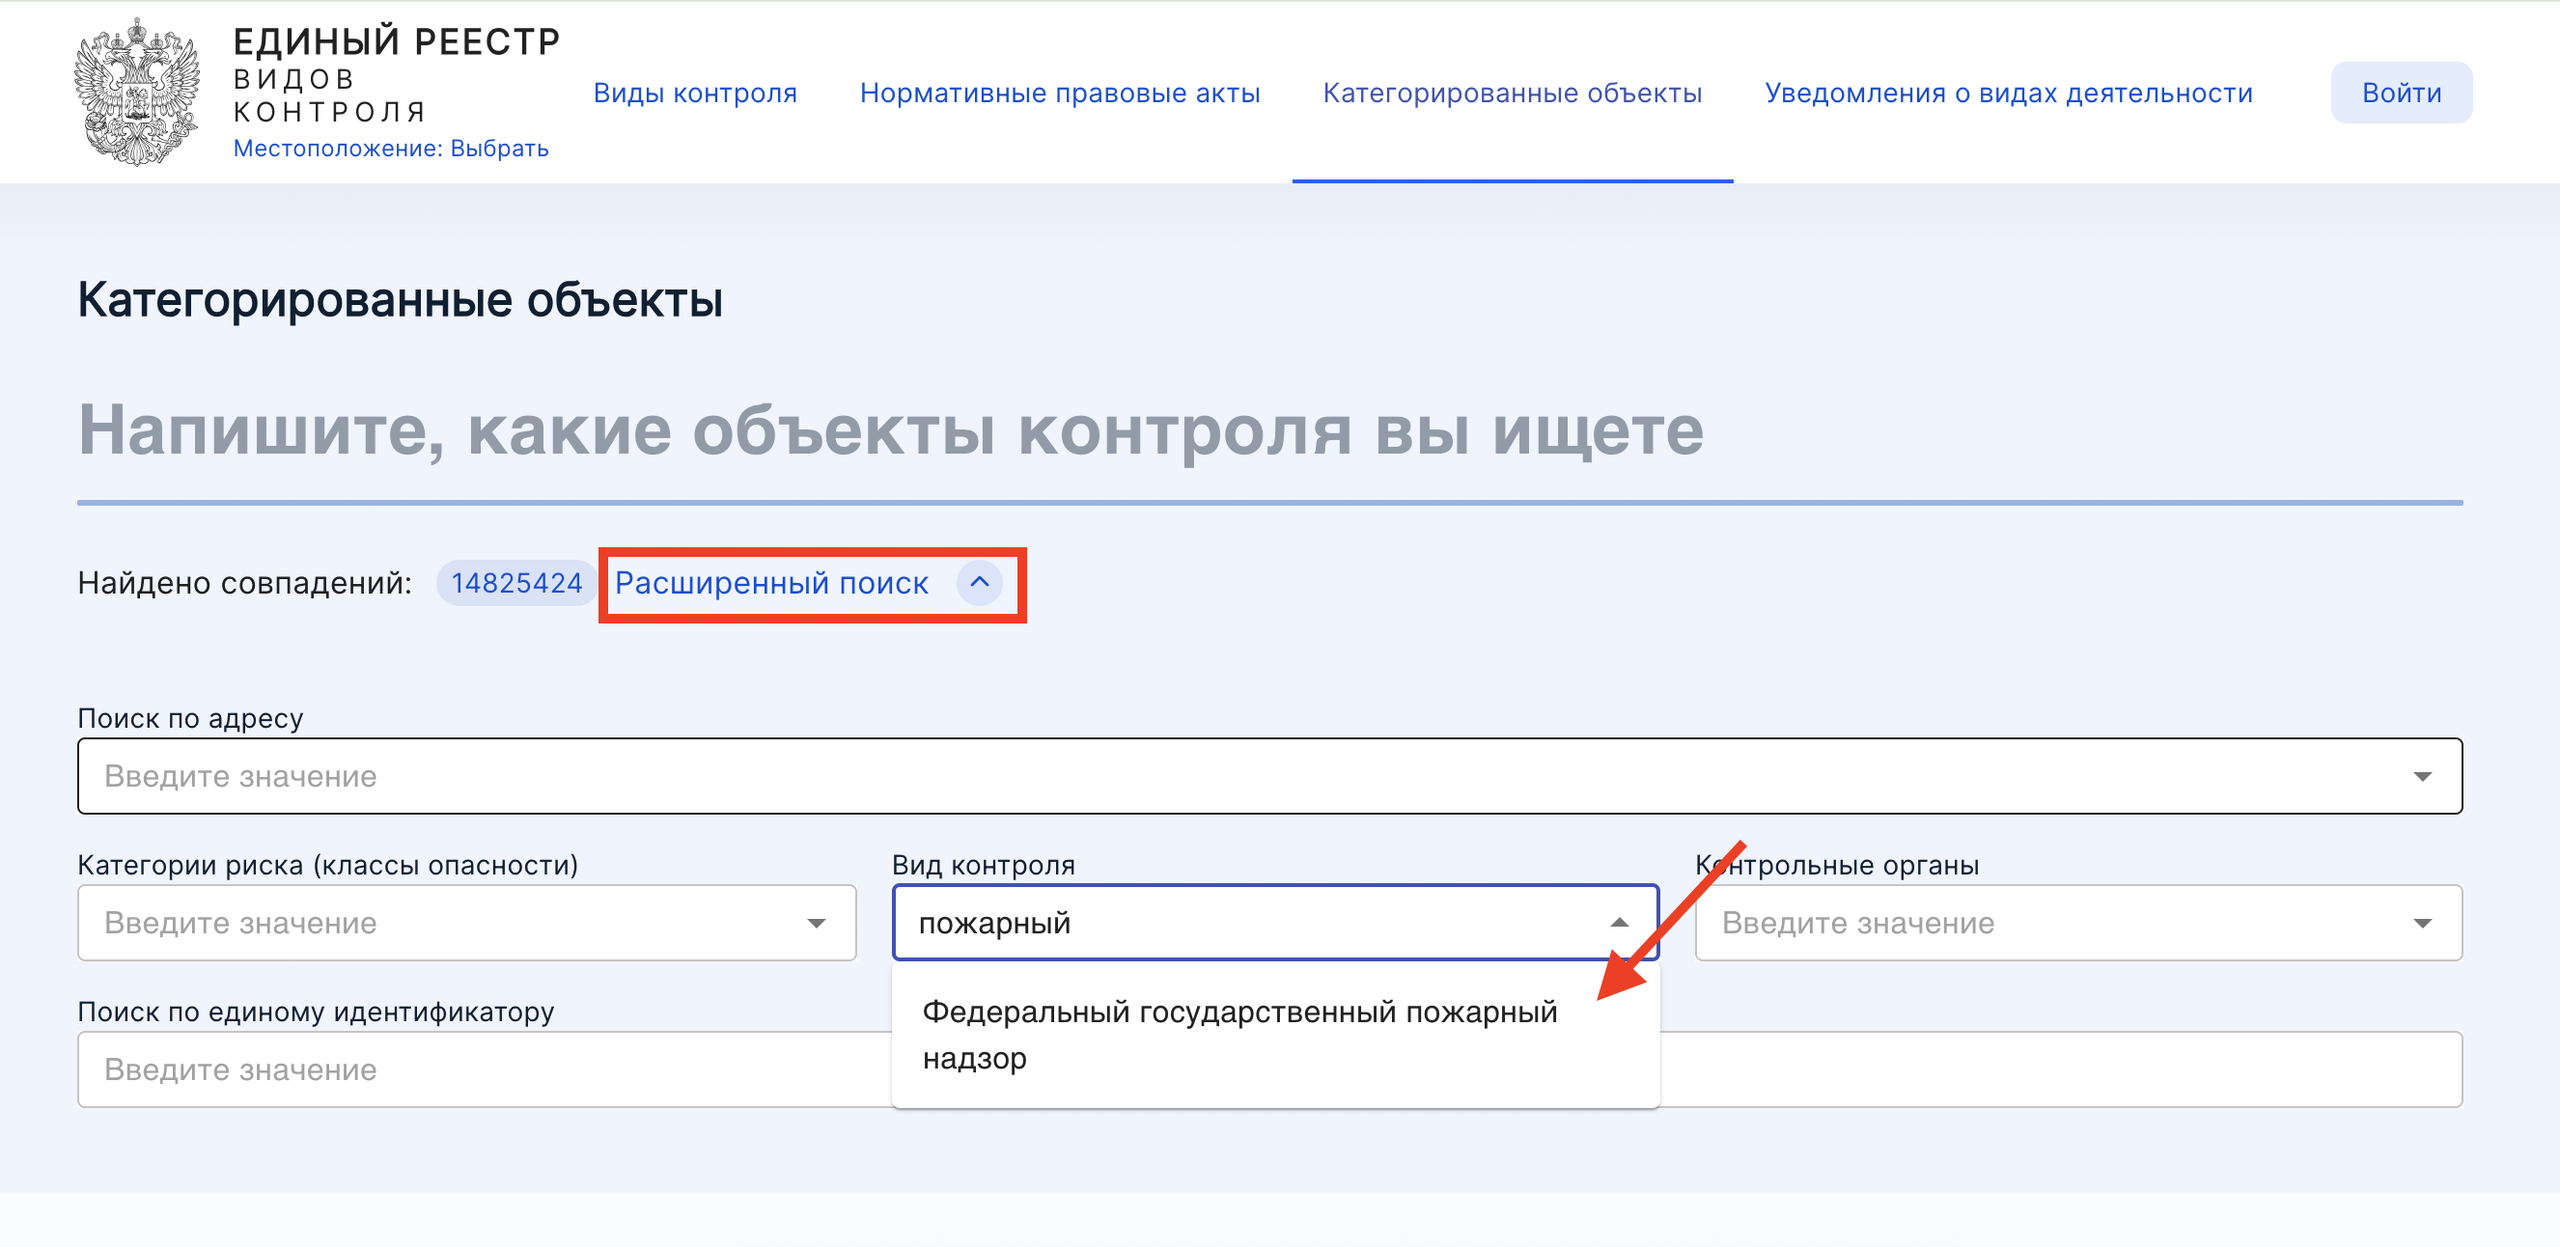Choose location via Местоположение: Выбрать link

(391, 148)
